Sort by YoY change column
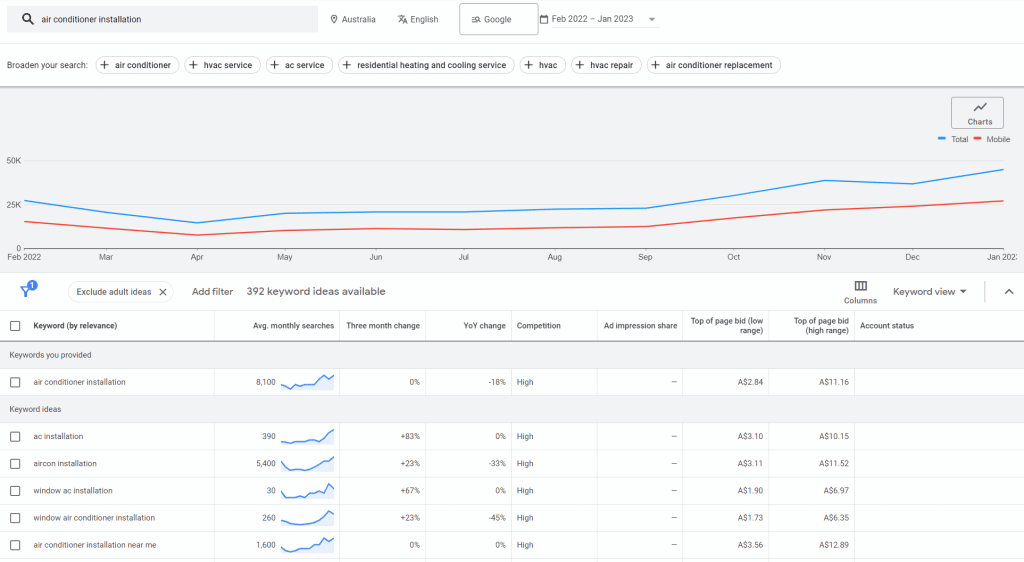 click(x=484, y=326)
